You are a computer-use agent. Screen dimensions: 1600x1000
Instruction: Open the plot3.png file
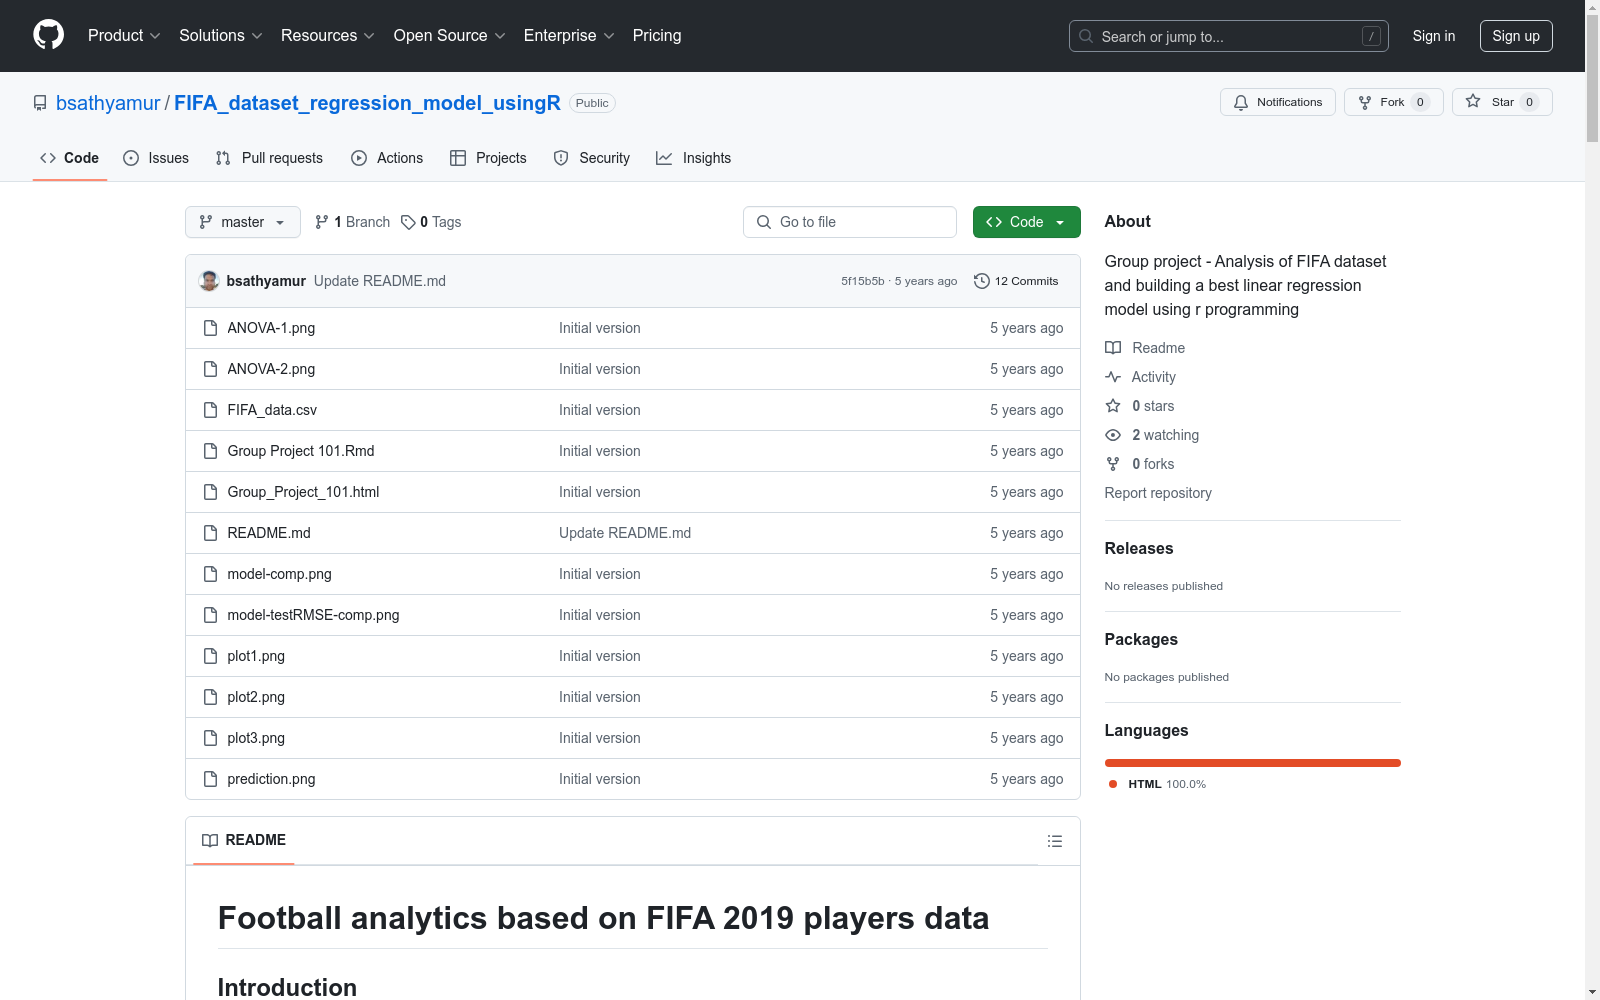[x=256, y=738]
